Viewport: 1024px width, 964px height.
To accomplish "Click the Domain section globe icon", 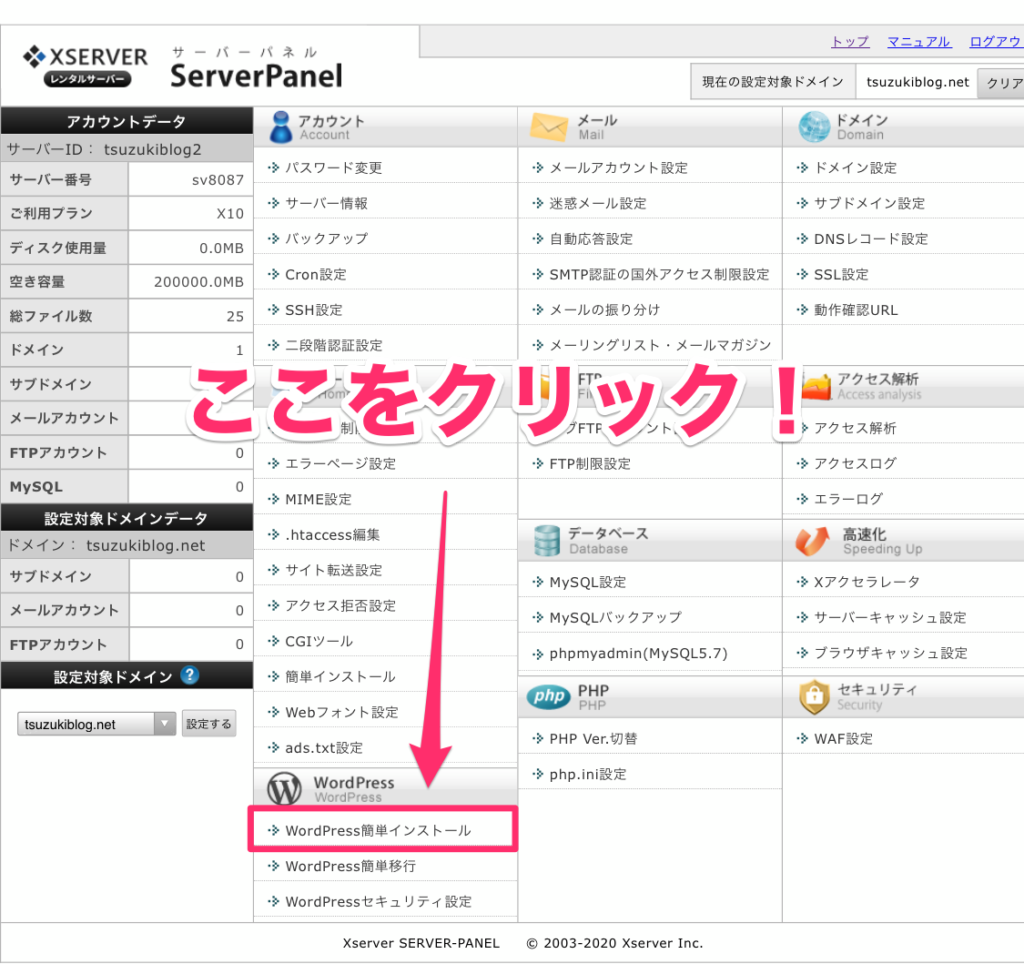I will [x=814, y=127].
